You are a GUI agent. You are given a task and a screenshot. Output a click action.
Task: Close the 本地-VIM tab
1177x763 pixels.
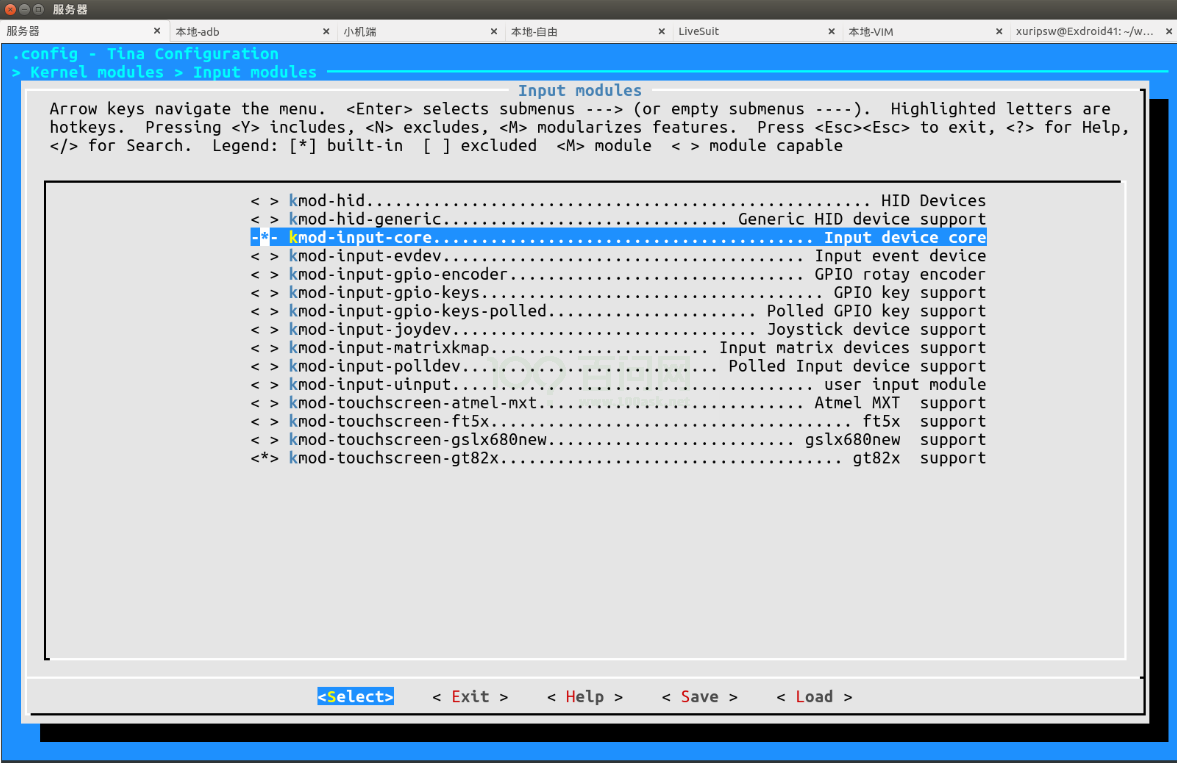pyautogui.click(x=999, y=32)
